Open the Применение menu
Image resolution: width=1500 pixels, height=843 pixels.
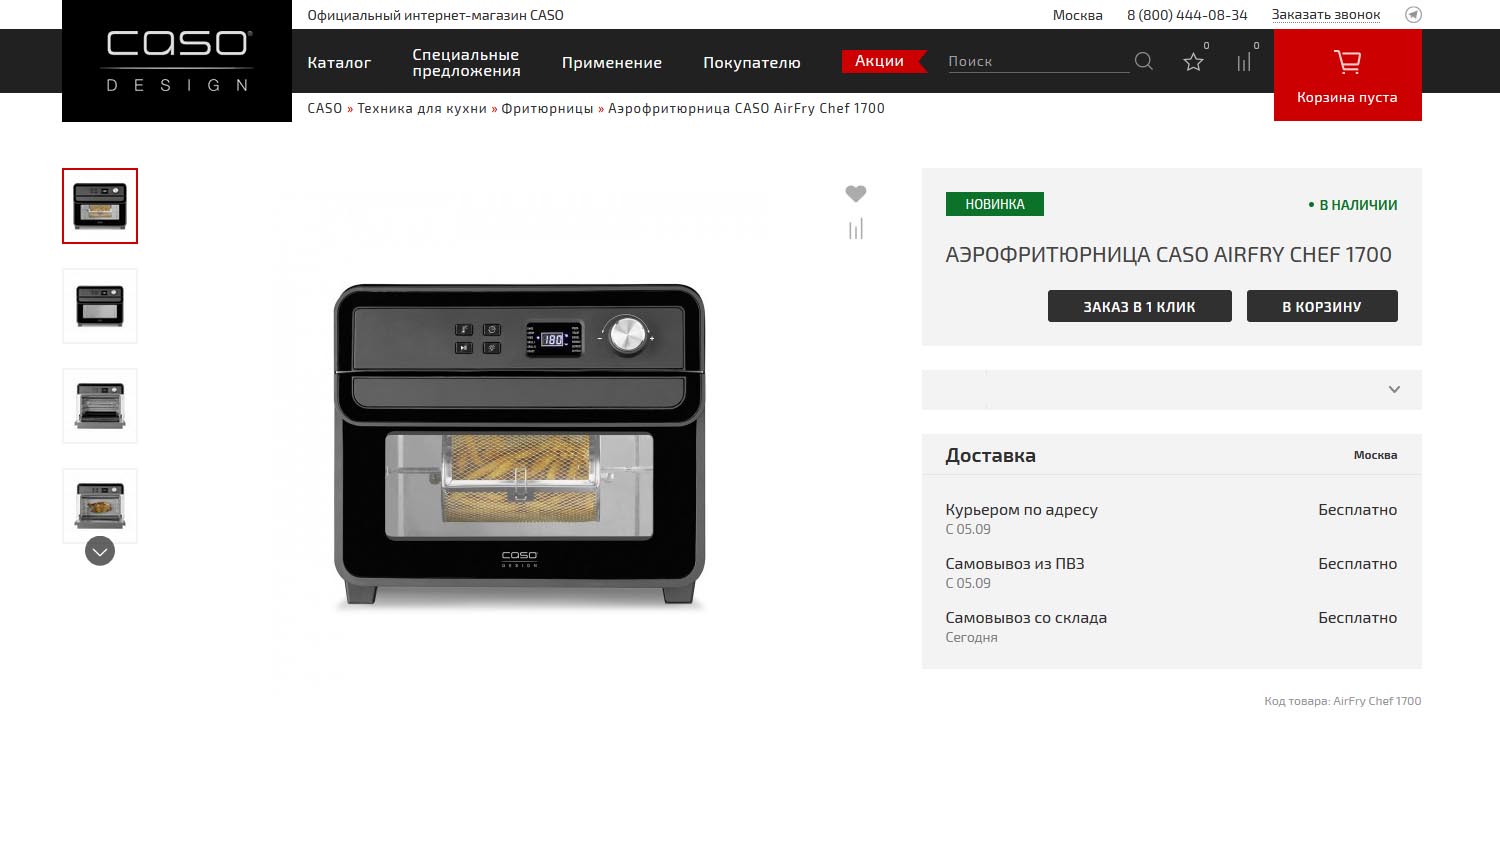point(612,62)
